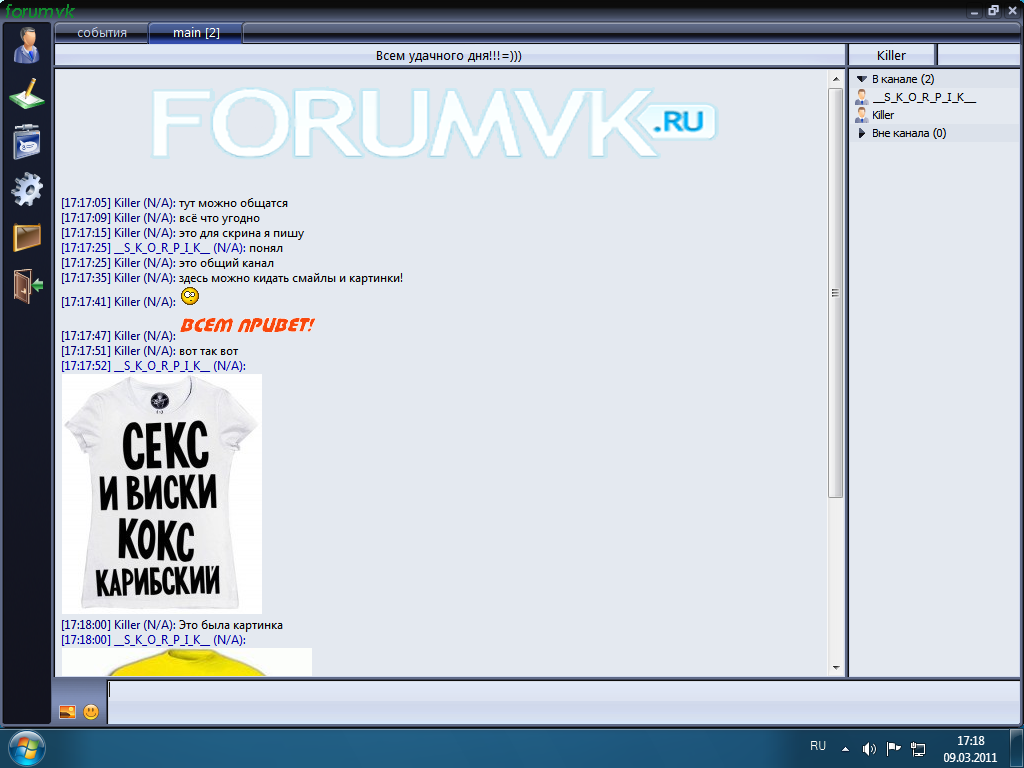Switch to the 'события' tab
This screenshot has width=1024, height=768.
point(102,33)
